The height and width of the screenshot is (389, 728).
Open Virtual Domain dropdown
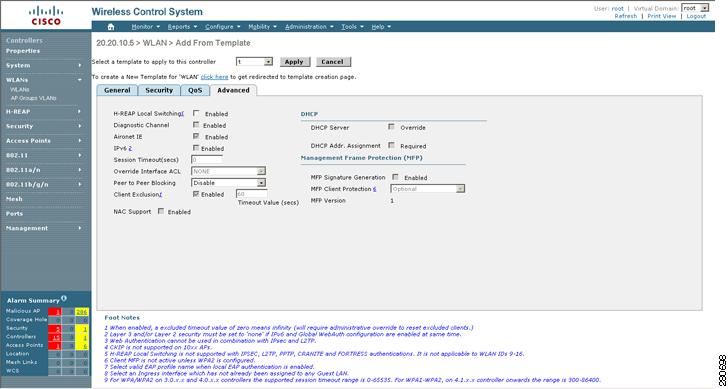(x=696, y=8)
